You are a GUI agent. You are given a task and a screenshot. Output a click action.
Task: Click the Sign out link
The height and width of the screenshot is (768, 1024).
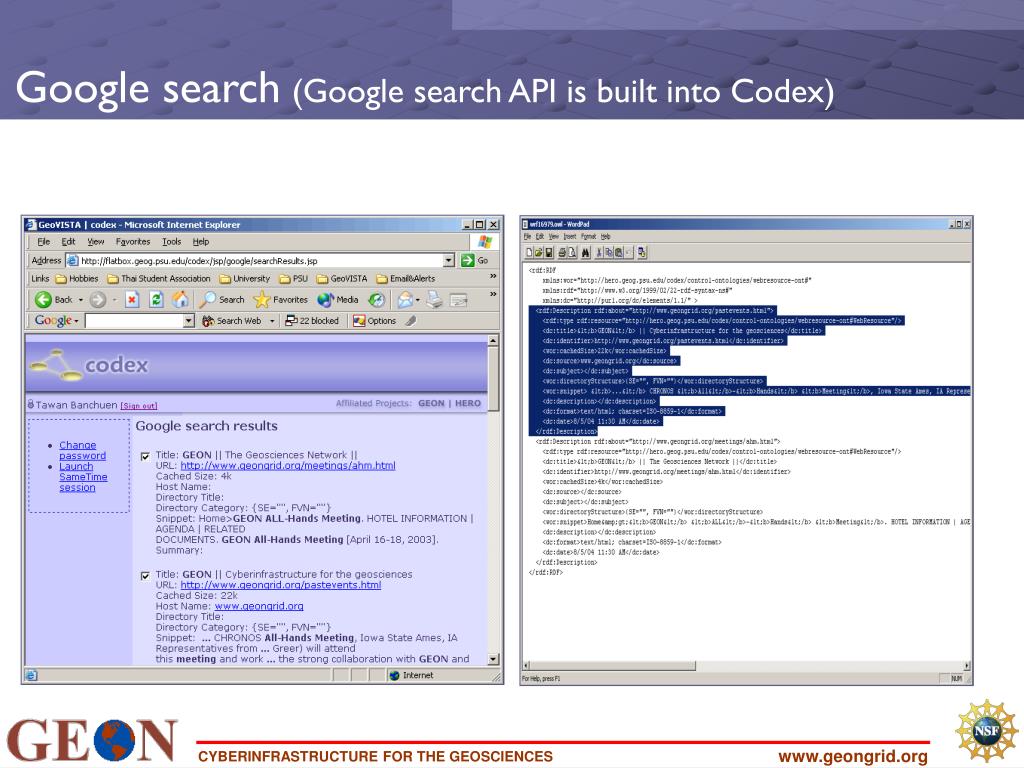pos(138,406)
